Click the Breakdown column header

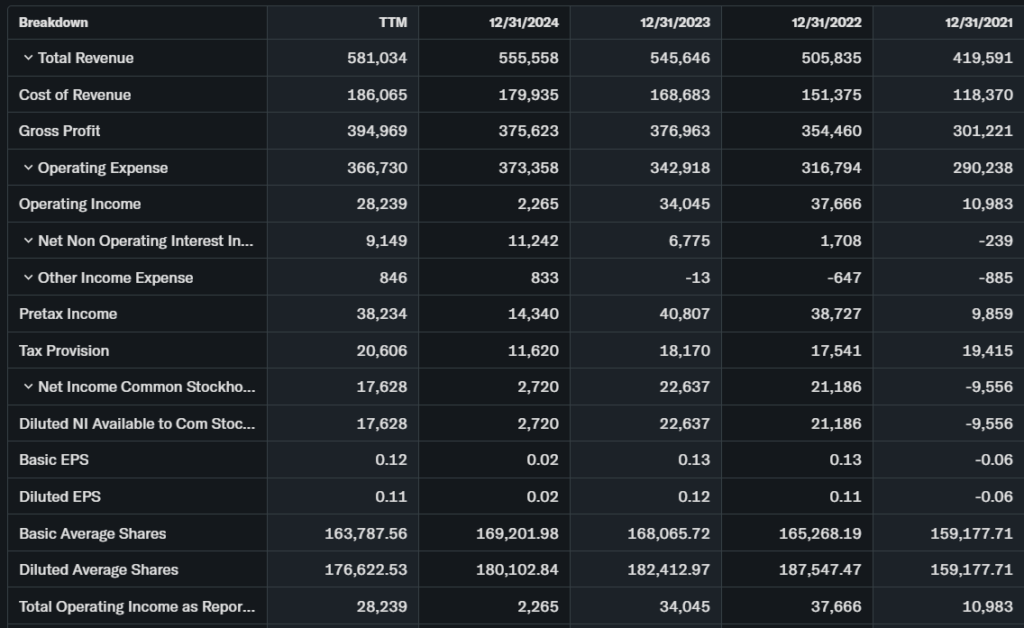click(53, 22)
